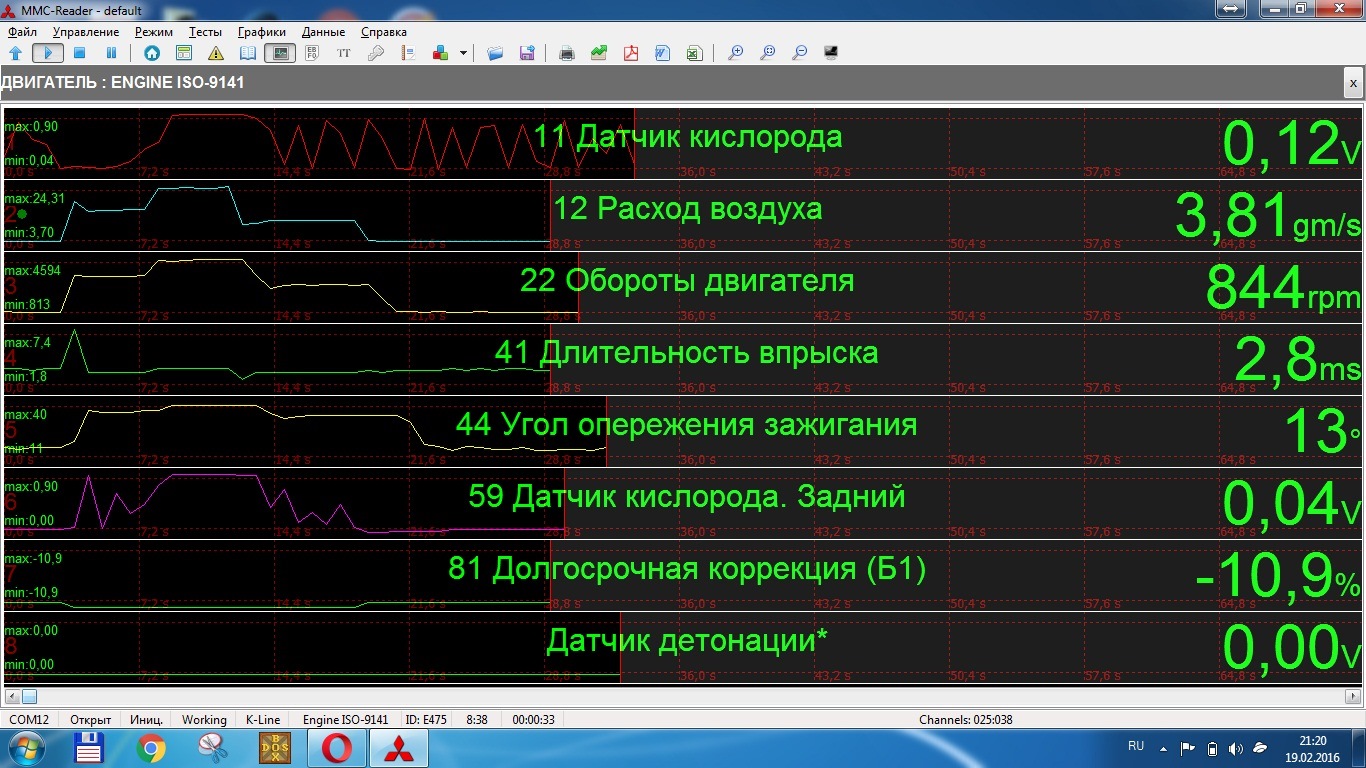Viewport: 1366px width, 768px height.
Task: Stop data reading with the square stop icon
Action: click(80, 53)
